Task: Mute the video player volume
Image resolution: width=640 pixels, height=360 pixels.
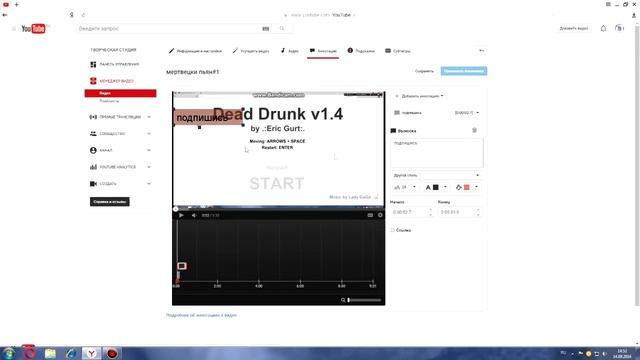Action: pyautogui.click(x=194, y=215)
